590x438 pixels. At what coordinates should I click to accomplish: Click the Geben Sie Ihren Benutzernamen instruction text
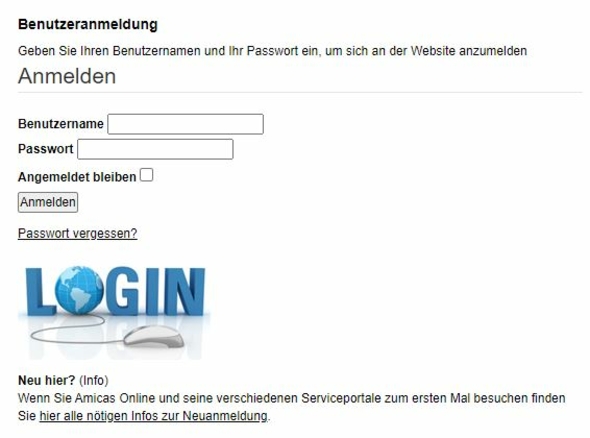pyautogui.click(x=272, y=51)
